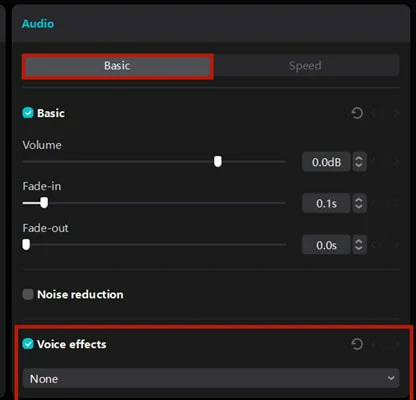Viewport: 416px width, 400px height.
Task: Click the Fade-out slider handle
Action: [x=26, y=244]
